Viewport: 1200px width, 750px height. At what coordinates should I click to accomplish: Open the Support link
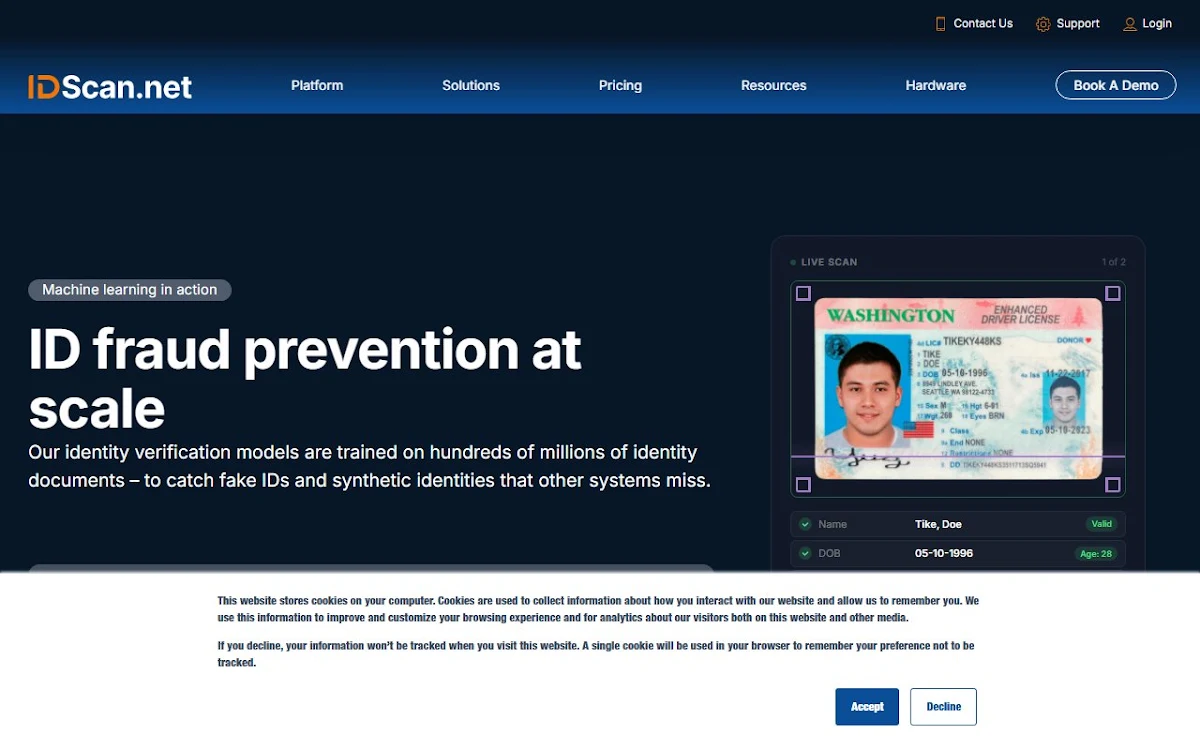[x=1078, y=24]
